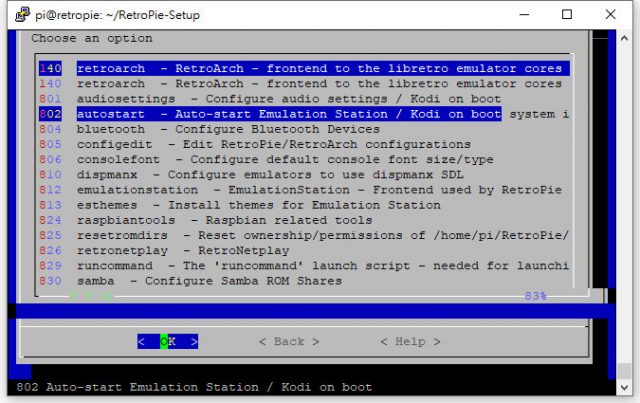This screenshot has height=403, width=640.
Task: Choose 804 bluetooth Configure Bluetooth Devices
Action: pos(209,129)
